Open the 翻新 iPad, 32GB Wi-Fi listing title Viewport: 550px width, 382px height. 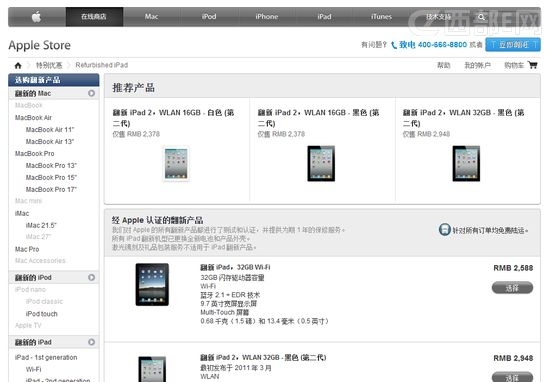(x=235, y=267)
